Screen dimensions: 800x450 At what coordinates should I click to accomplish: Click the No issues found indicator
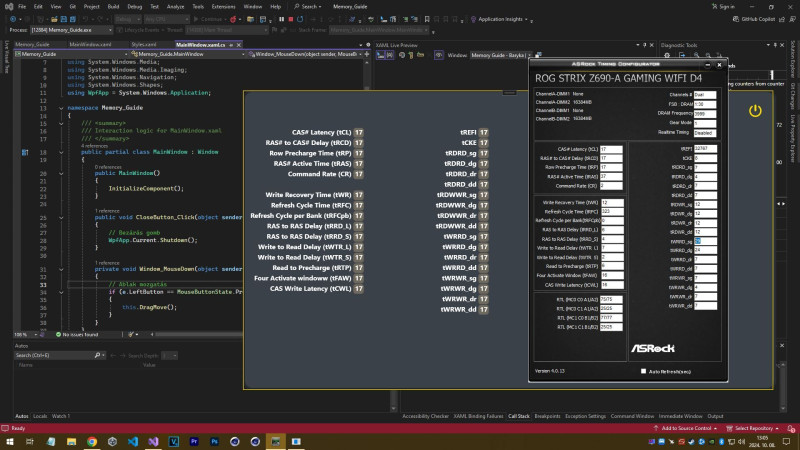77,335
